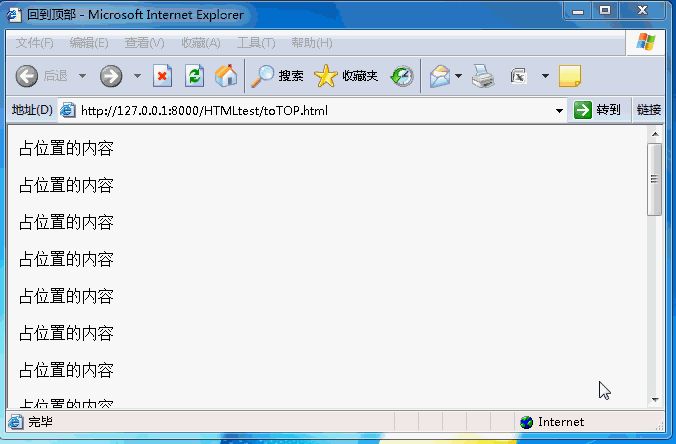Click the vertical scrollbar down arrow
Screen dimensions: 676x444
pos(655,400)
